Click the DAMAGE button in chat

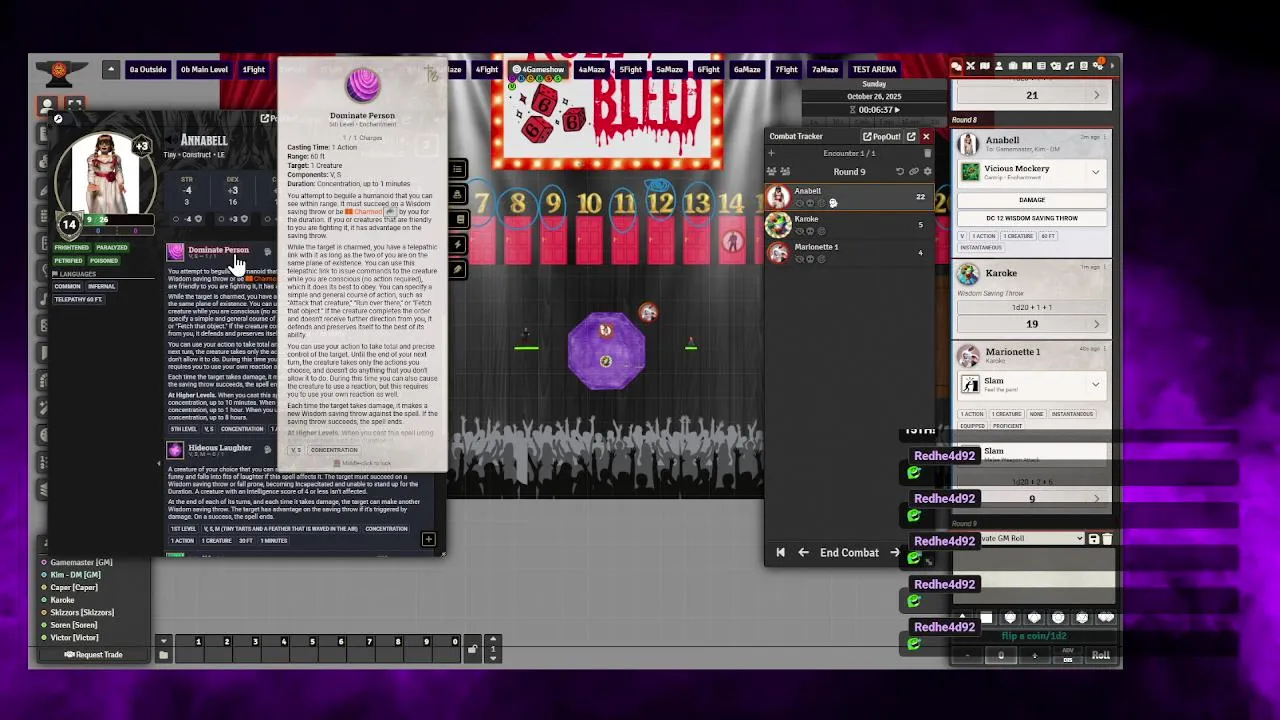(1032, 200)
